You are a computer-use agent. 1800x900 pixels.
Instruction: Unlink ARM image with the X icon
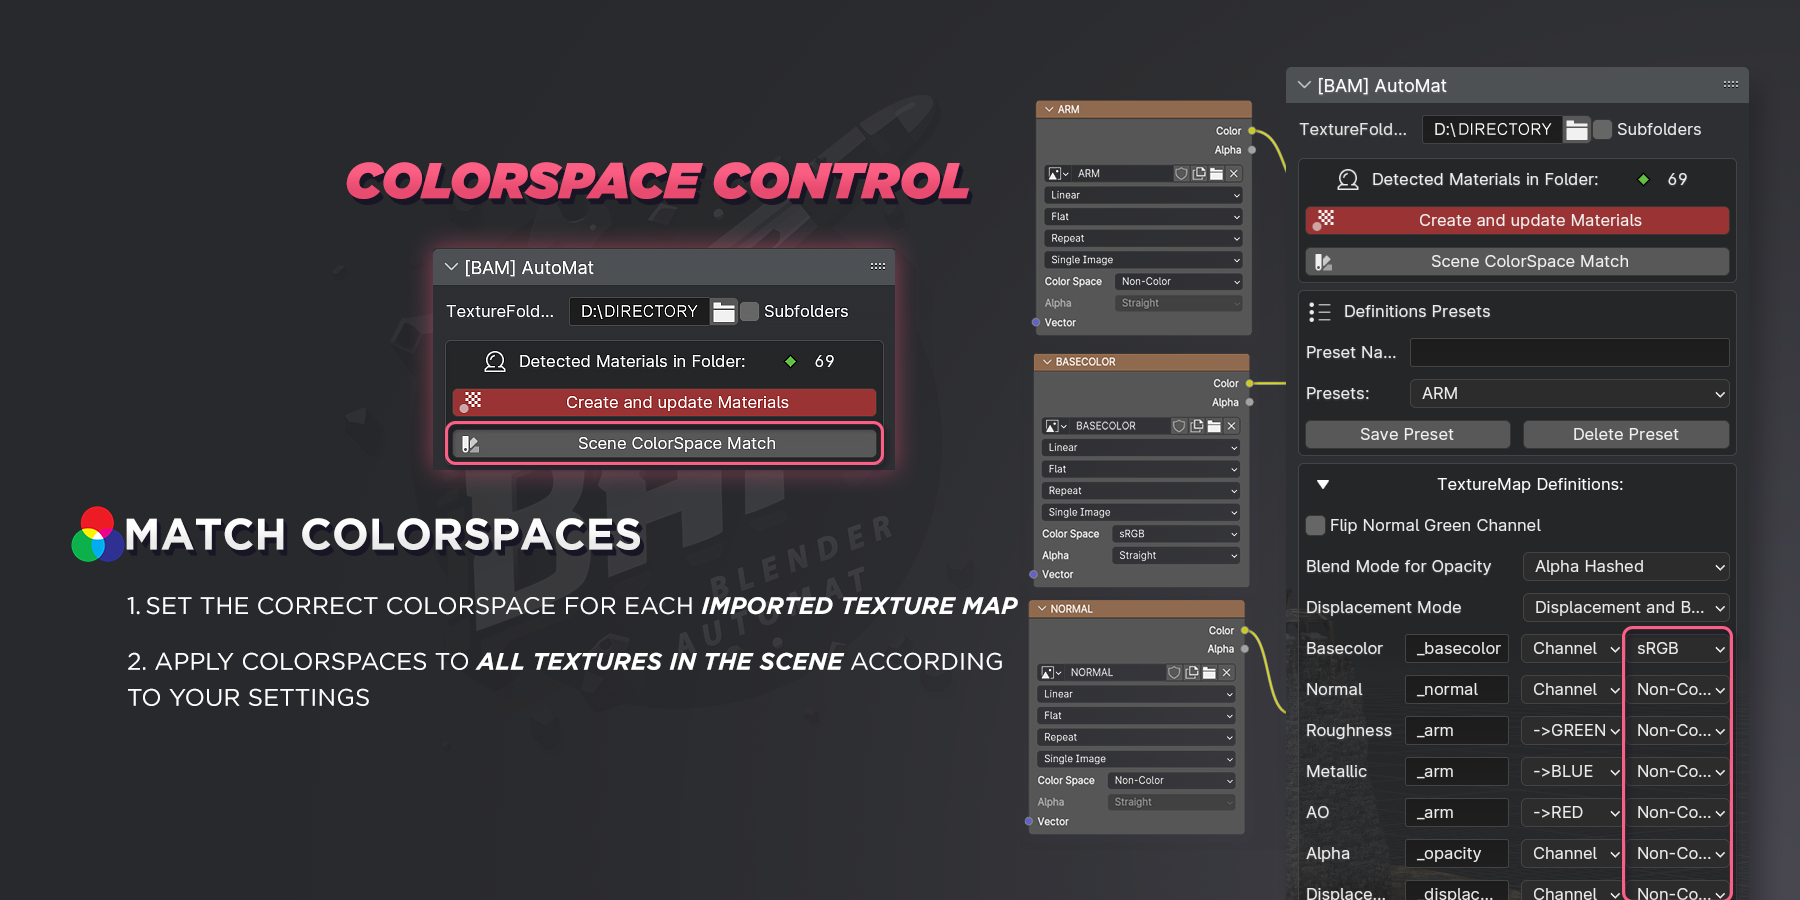[x=1233, y=174]
